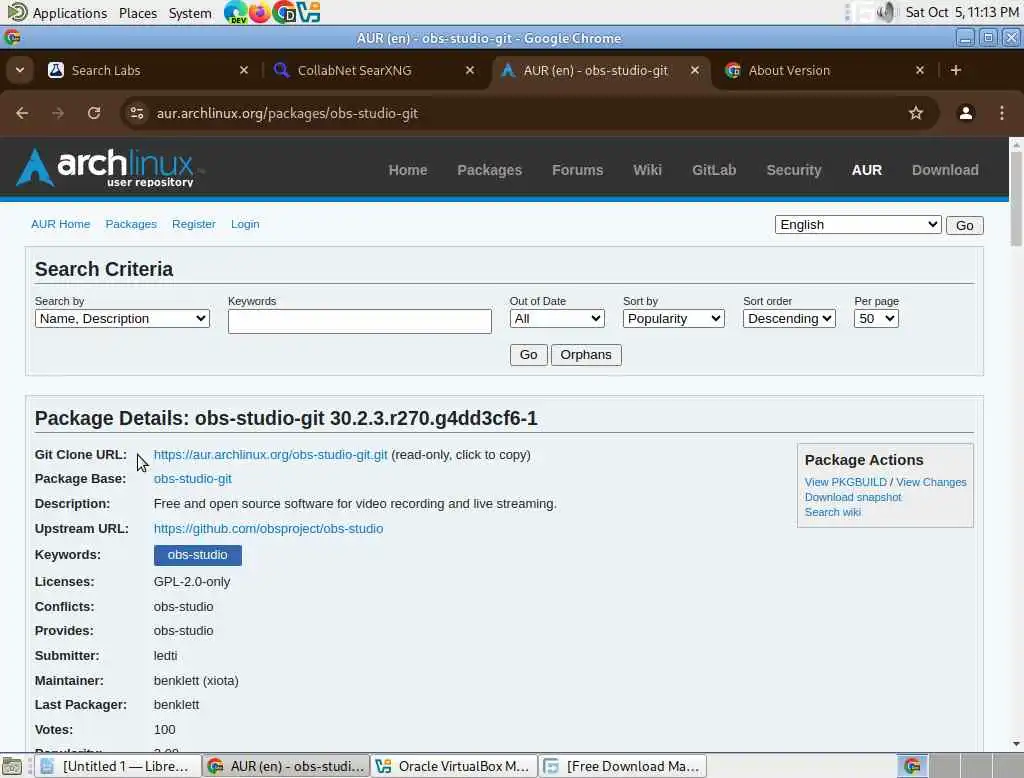Click the volume speaker icon
This screenshot has height=778, width=1024.
tap(886, 12)
